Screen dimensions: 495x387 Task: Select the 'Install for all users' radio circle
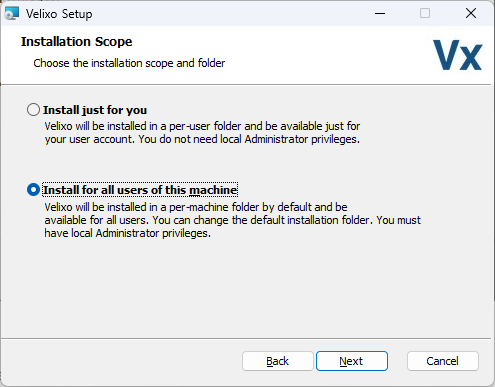(x=33, y=190)
